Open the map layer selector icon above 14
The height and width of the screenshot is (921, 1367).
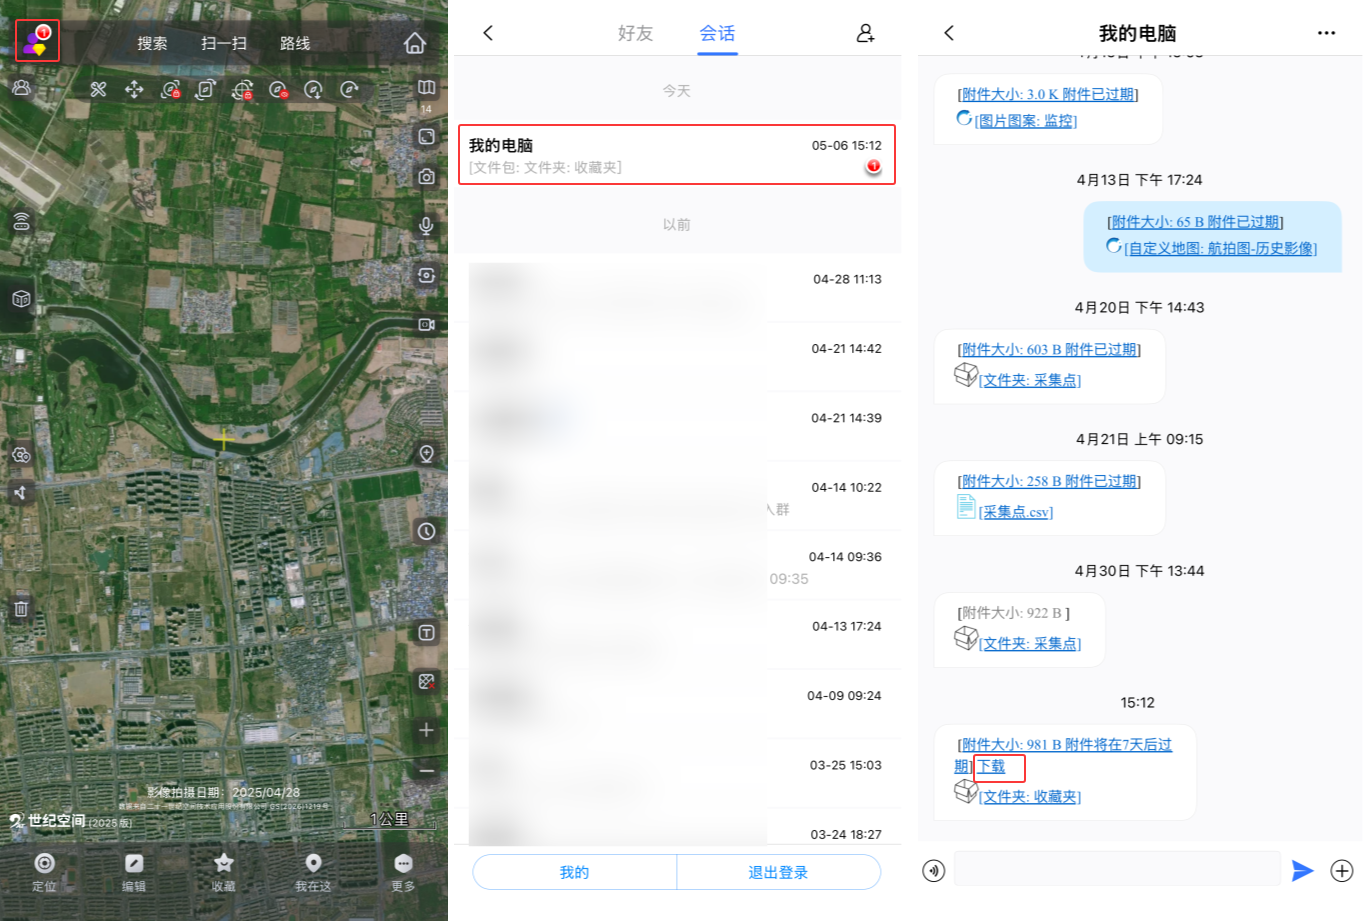[426, 88]
